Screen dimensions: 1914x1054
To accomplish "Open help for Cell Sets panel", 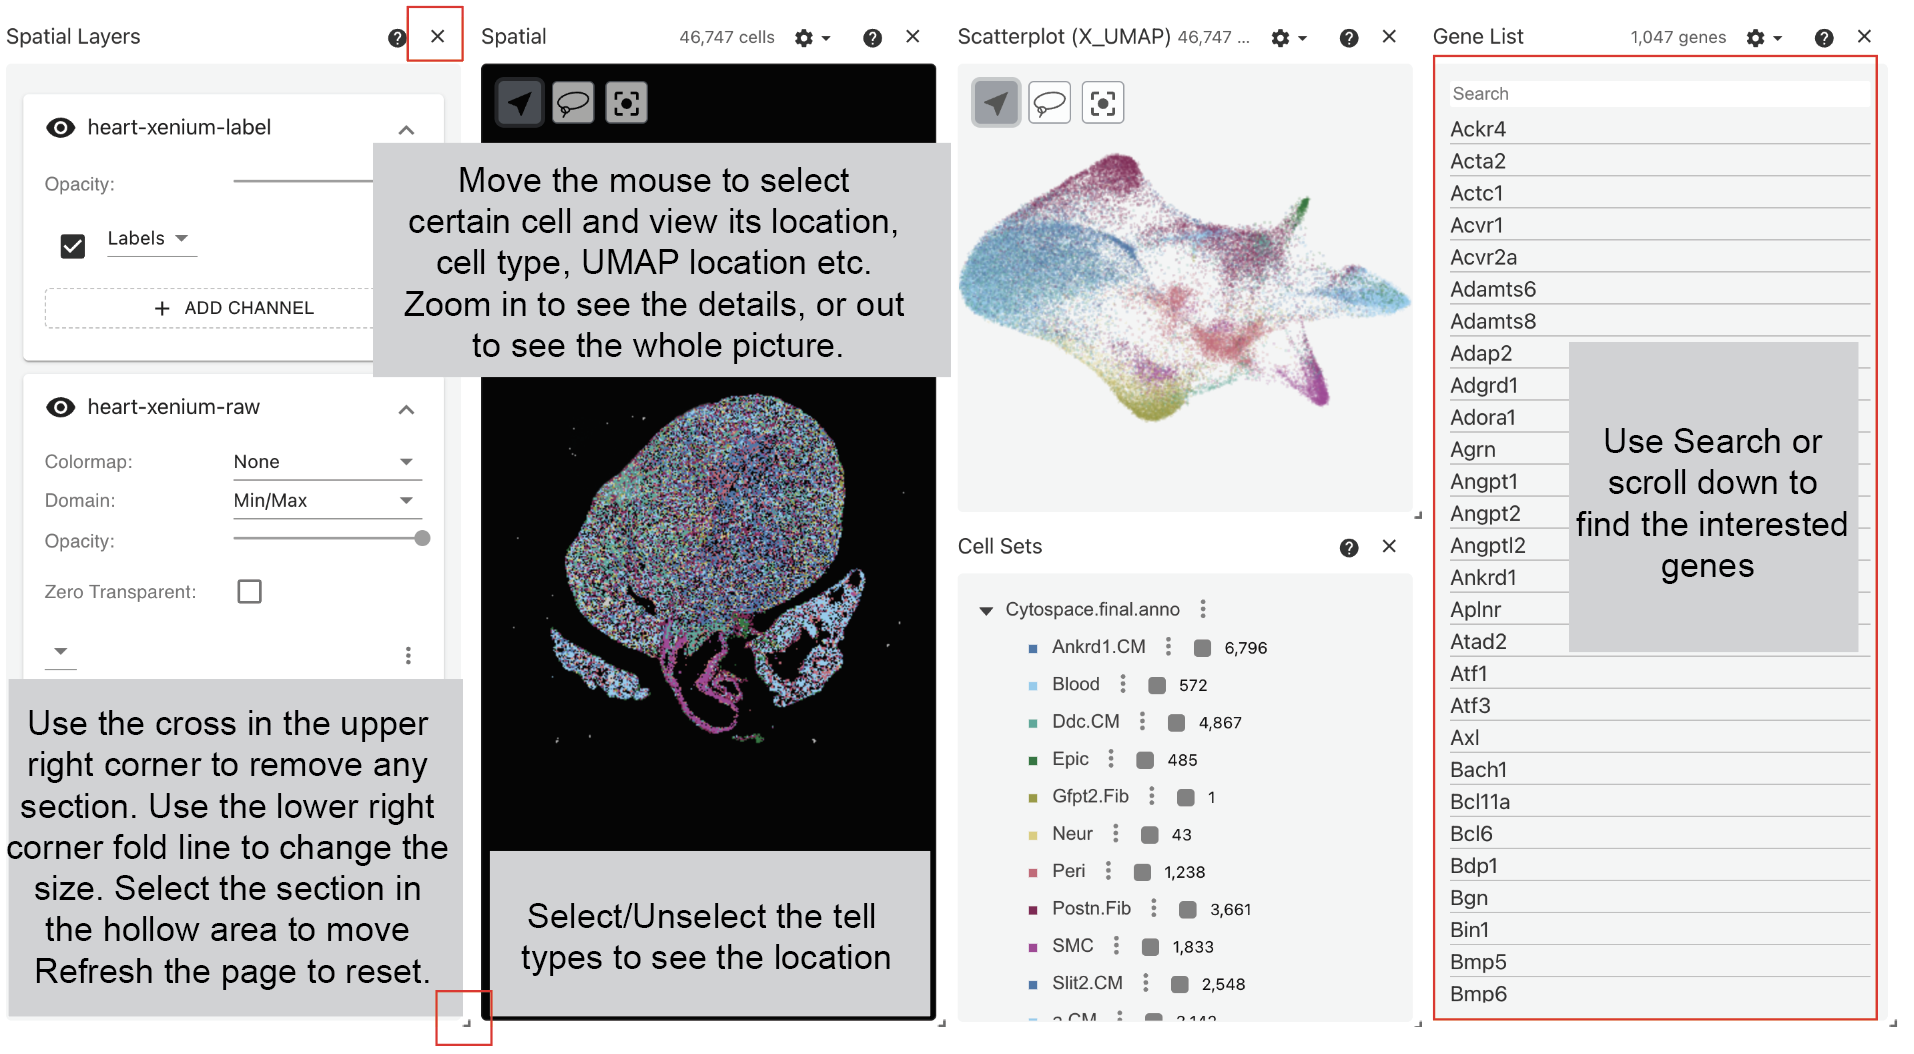I will pos(1349,547).
